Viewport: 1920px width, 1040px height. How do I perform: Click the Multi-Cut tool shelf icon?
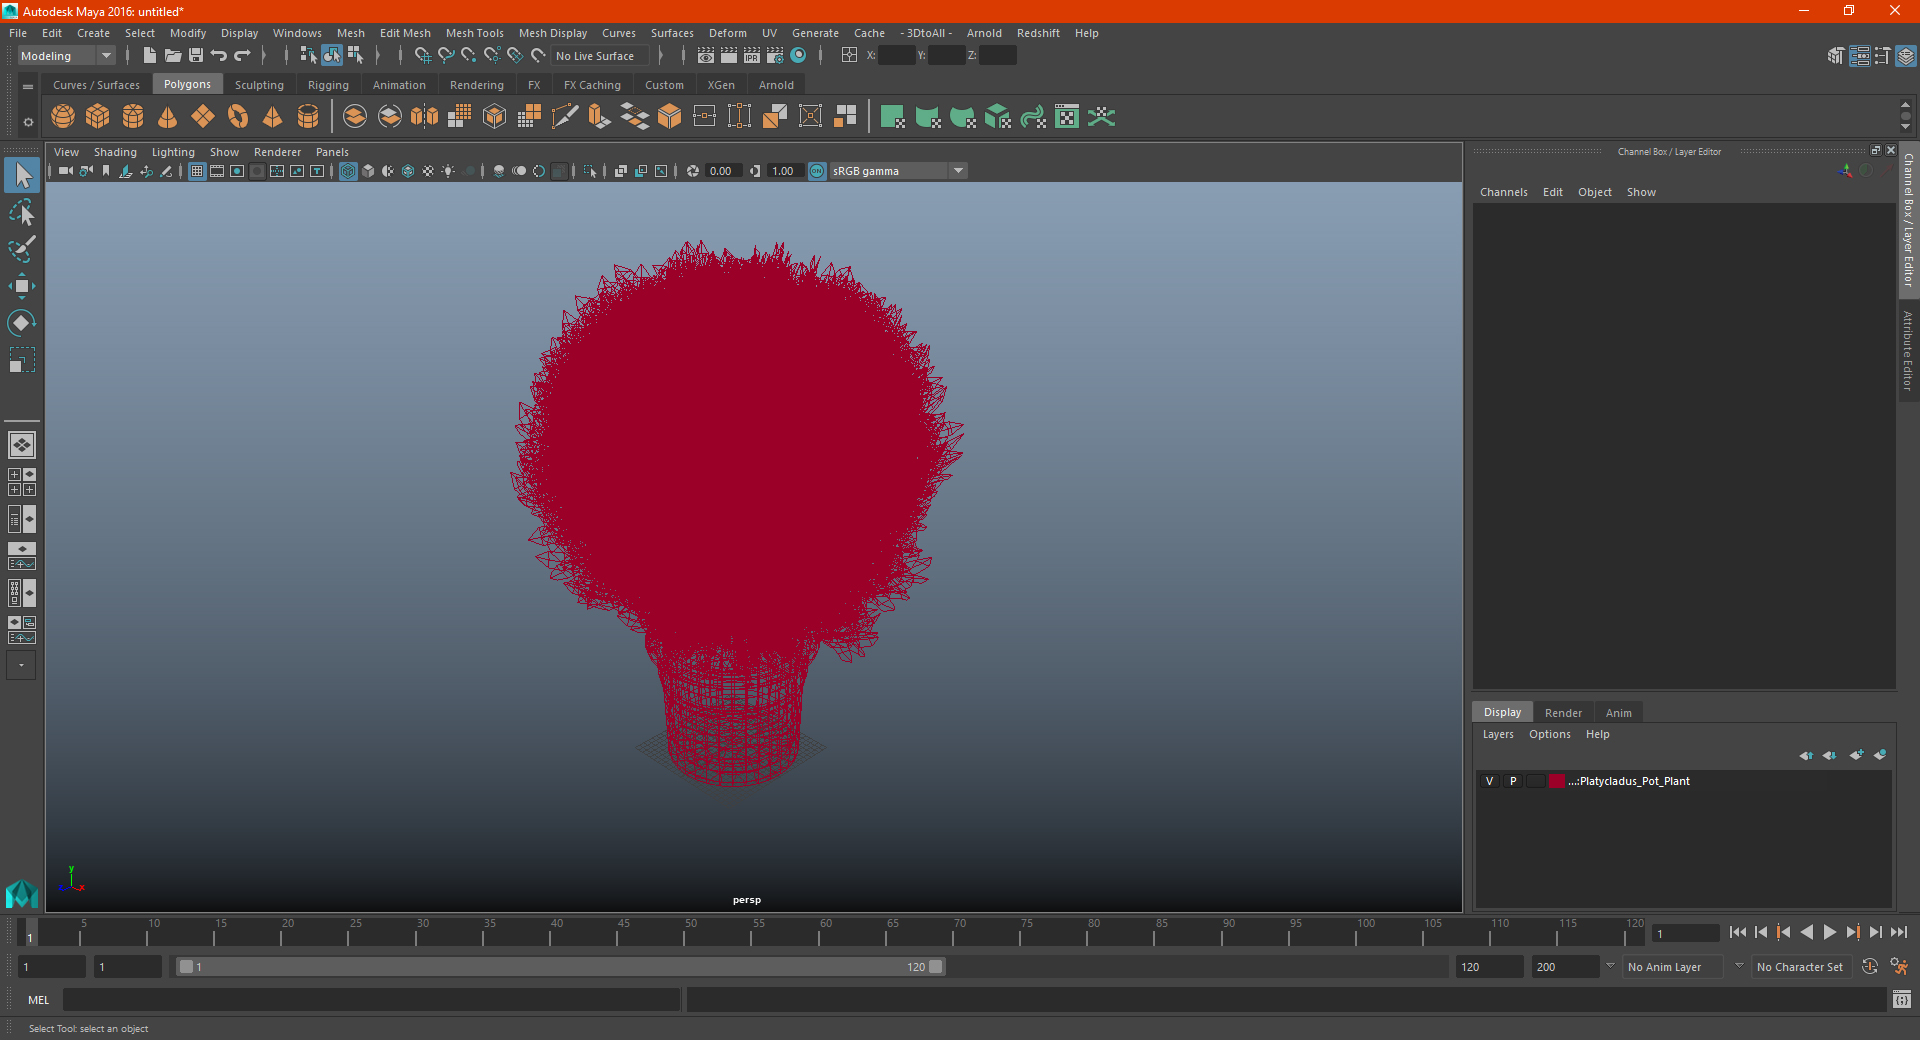565,117
